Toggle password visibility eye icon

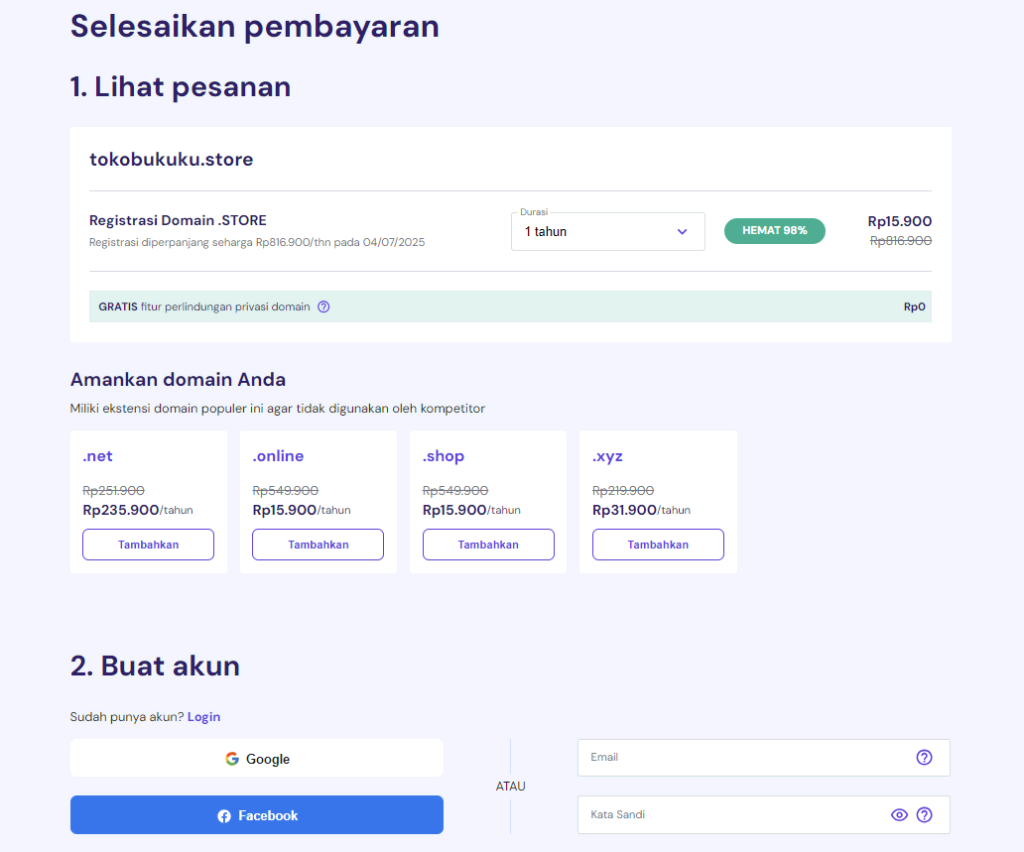tap(899, 815)
